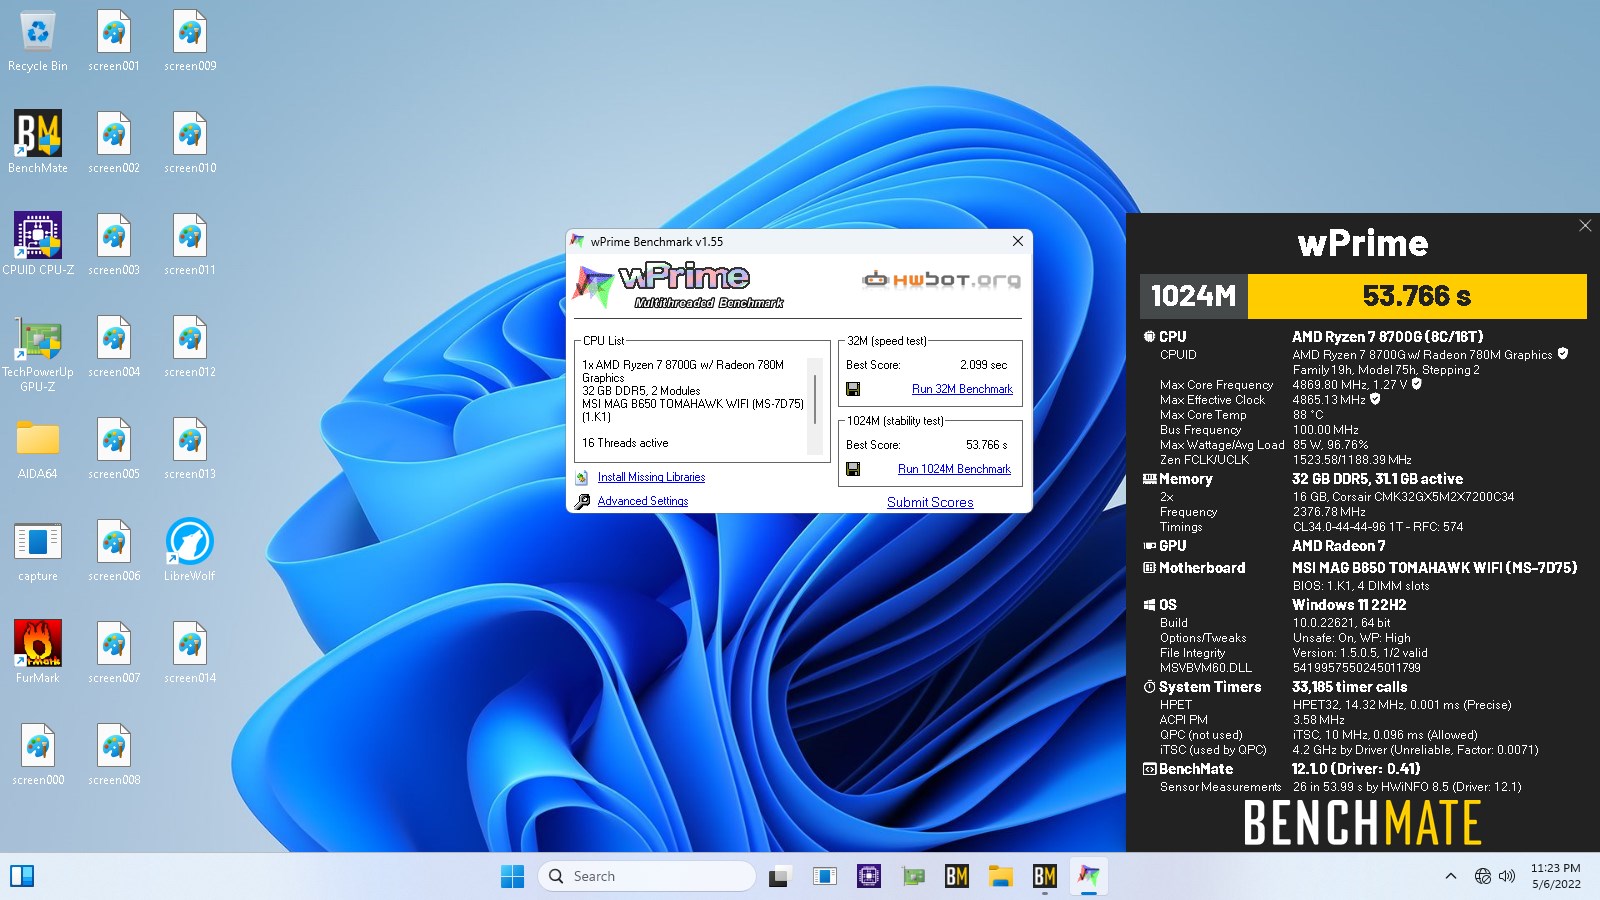Viewport: 1600px width, 900px height.
Task: Click the Run 32M Benchmark link
Action: [962, 389]
